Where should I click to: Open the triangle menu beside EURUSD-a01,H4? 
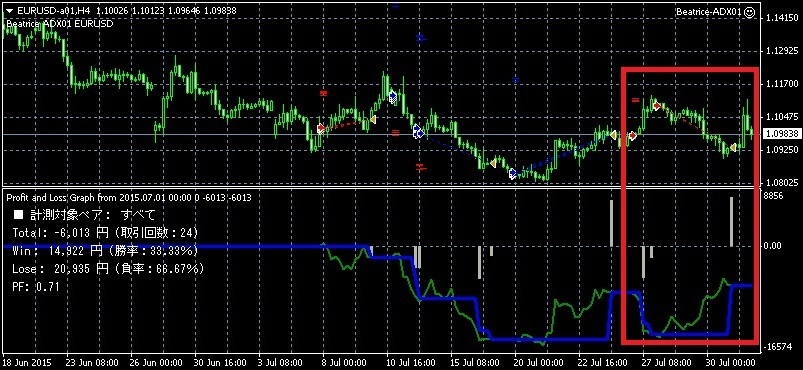tap(8, 9)
